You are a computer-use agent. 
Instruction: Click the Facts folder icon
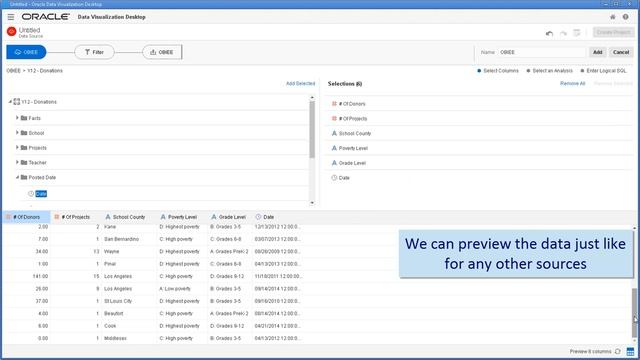[x=24, y=118]
